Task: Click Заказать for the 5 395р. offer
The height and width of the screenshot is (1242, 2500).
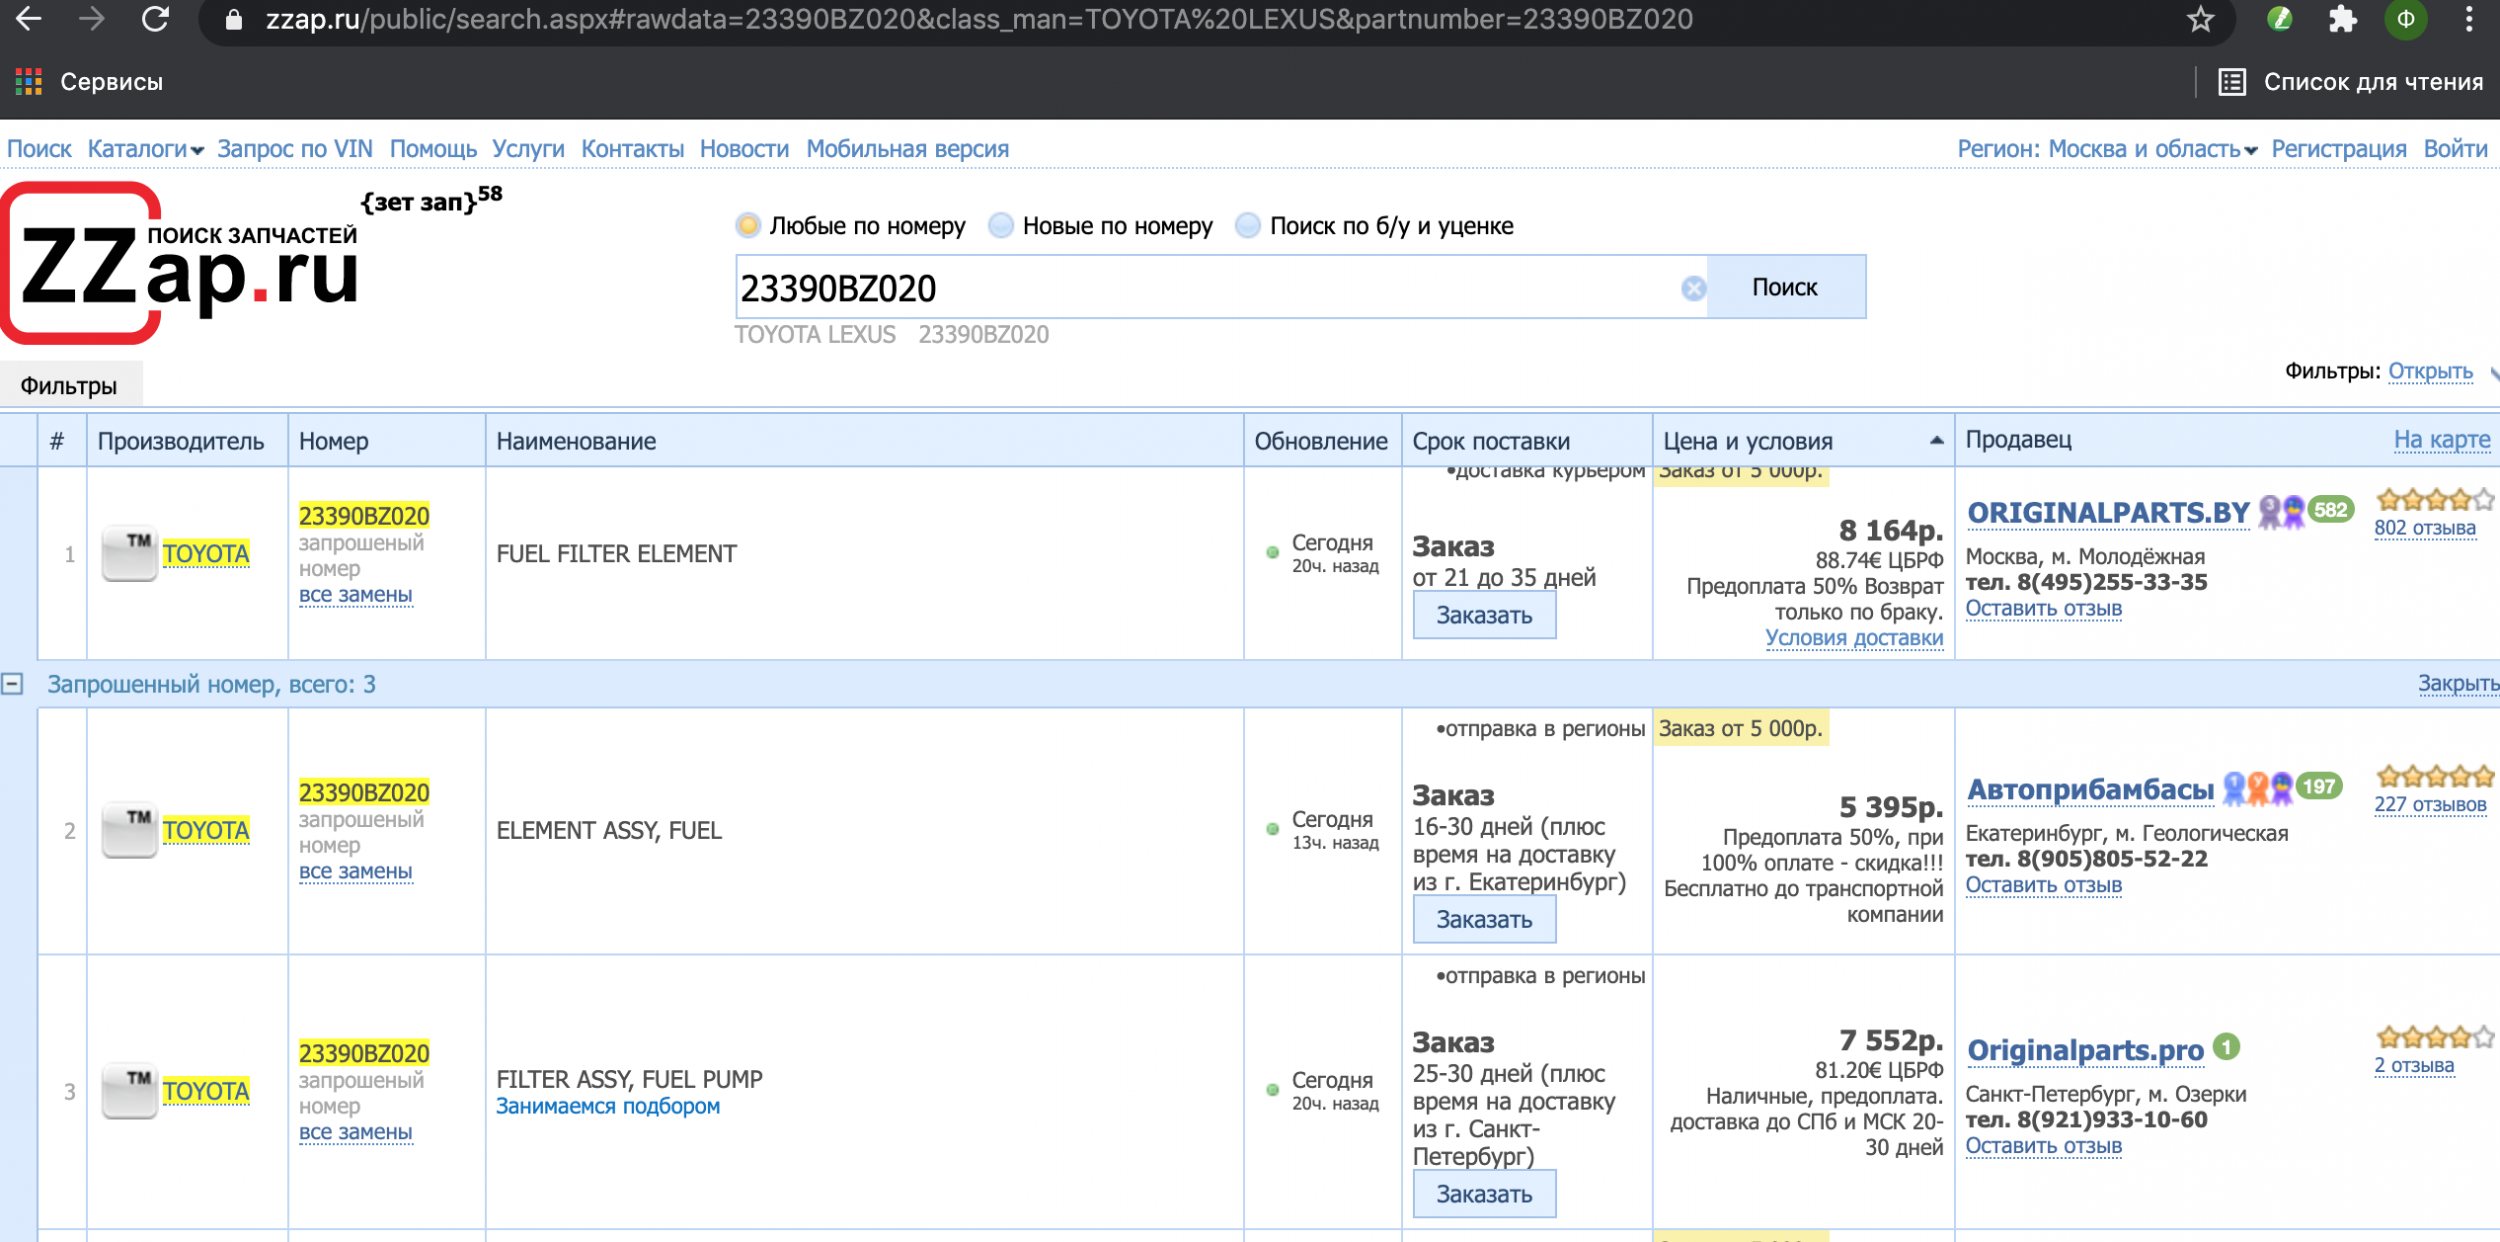Action: pos(1484,919)
